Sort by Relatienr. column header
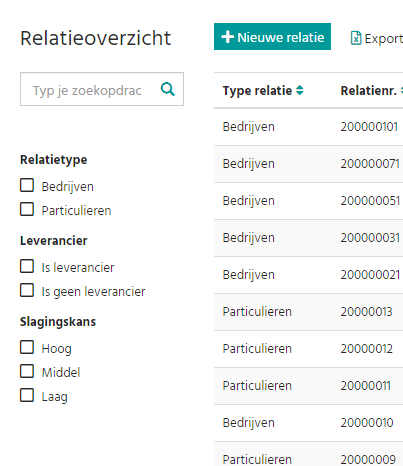This screenshot has height=466, width=403. [x=368, y=90]
